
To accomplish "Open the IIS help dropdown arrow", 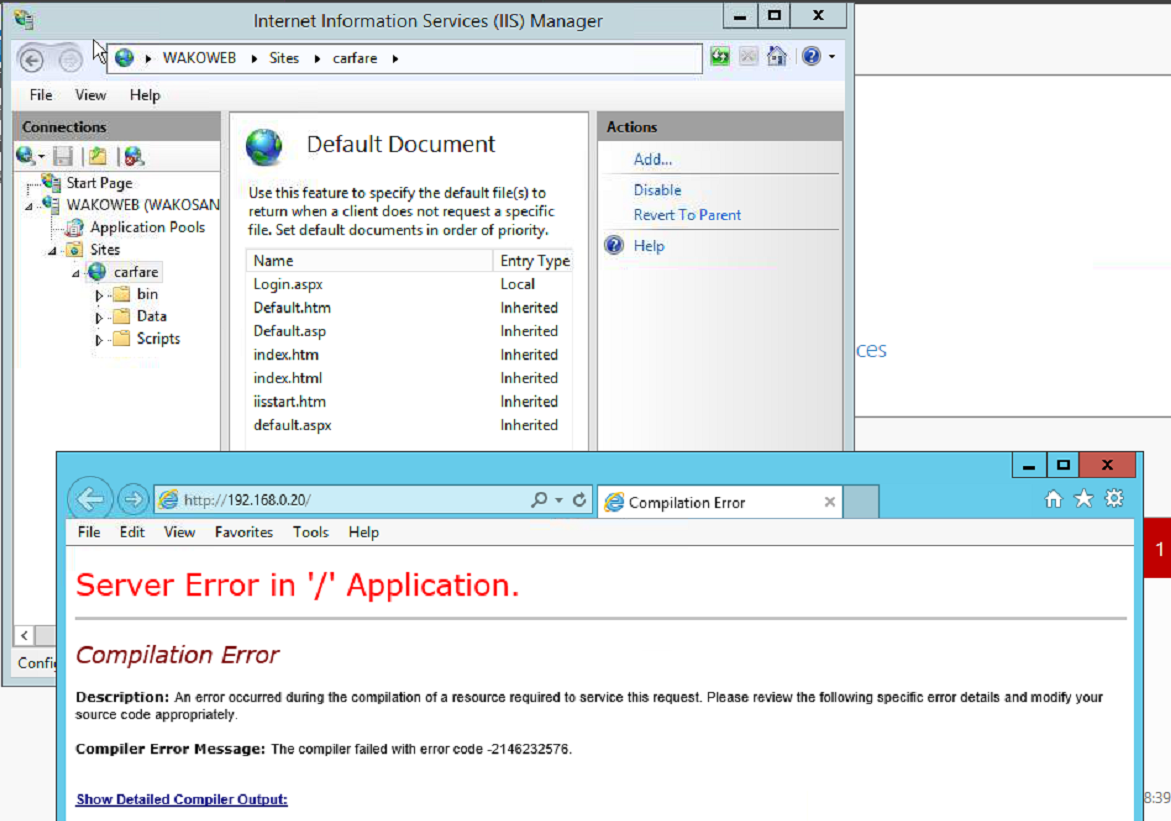I will click(x=831, y=58).
